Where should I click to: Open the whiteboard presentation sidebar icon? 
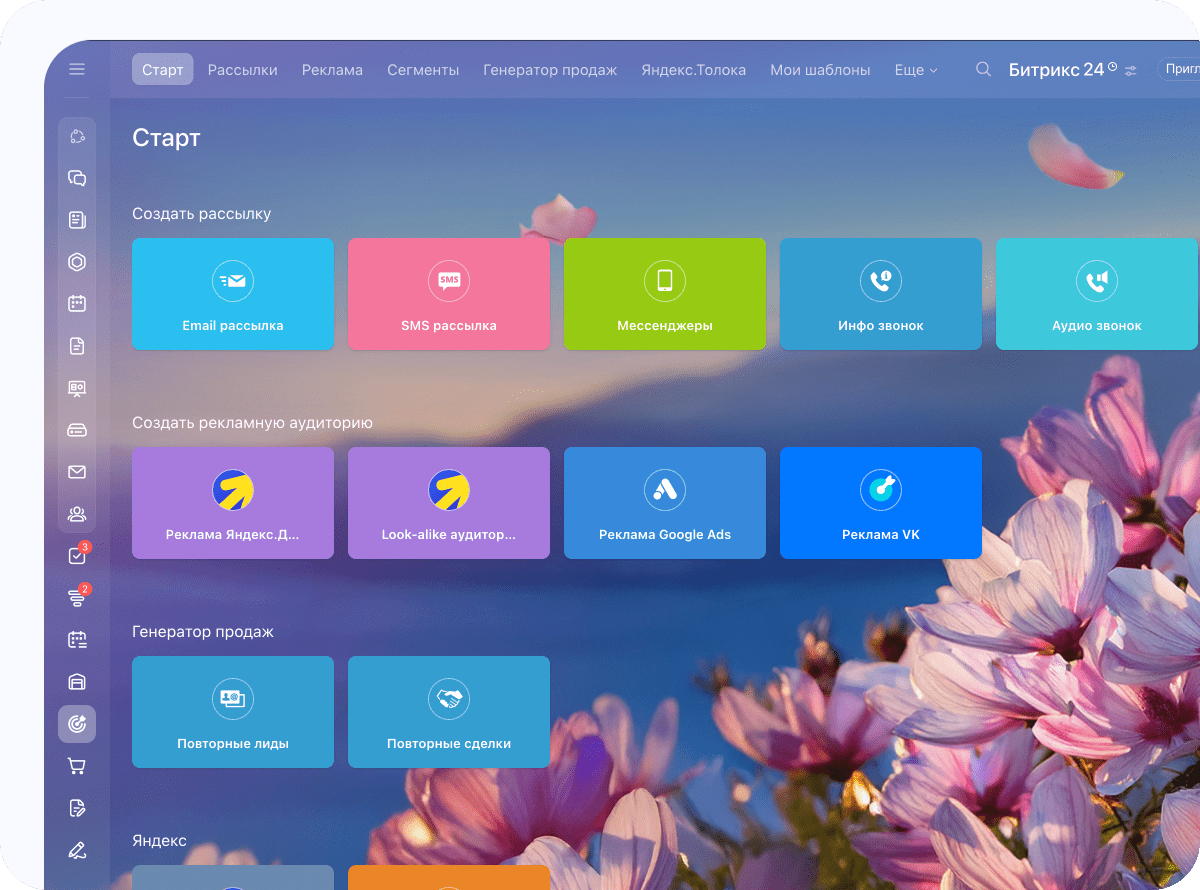[77, 388]
